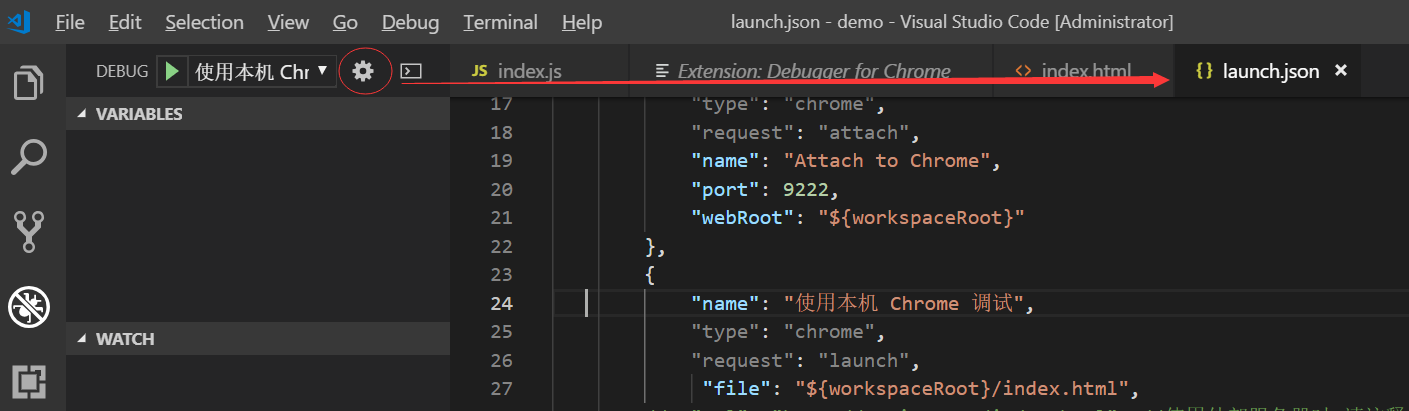The width and height of the screenshot is (1409, 411).
Task: Collapse the WATCH section
Action: (x=257, y=339)
